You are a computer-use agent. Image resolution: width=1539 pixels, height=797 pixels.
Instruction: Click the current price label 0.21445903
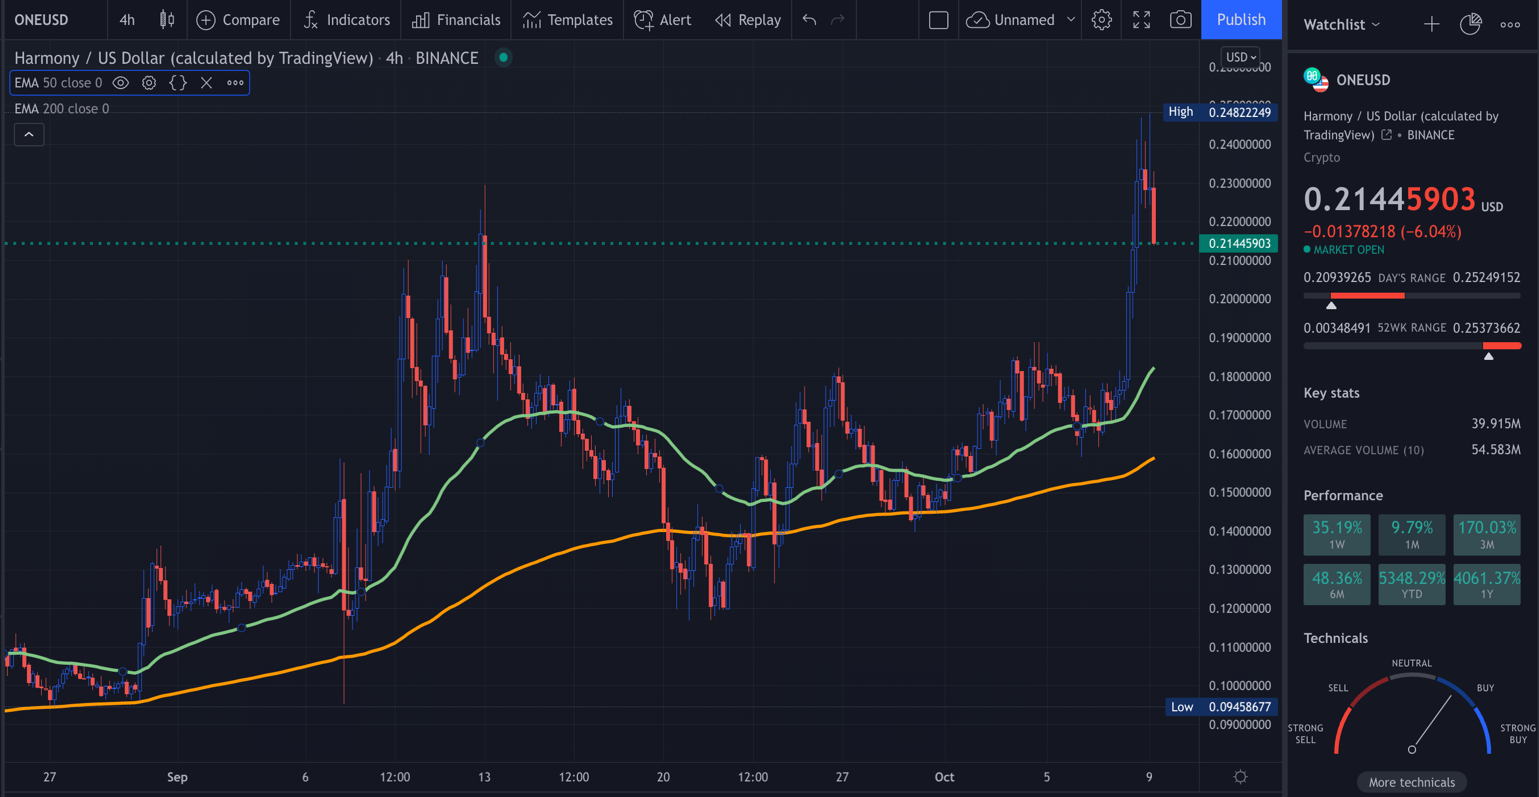click(1240, 243)
